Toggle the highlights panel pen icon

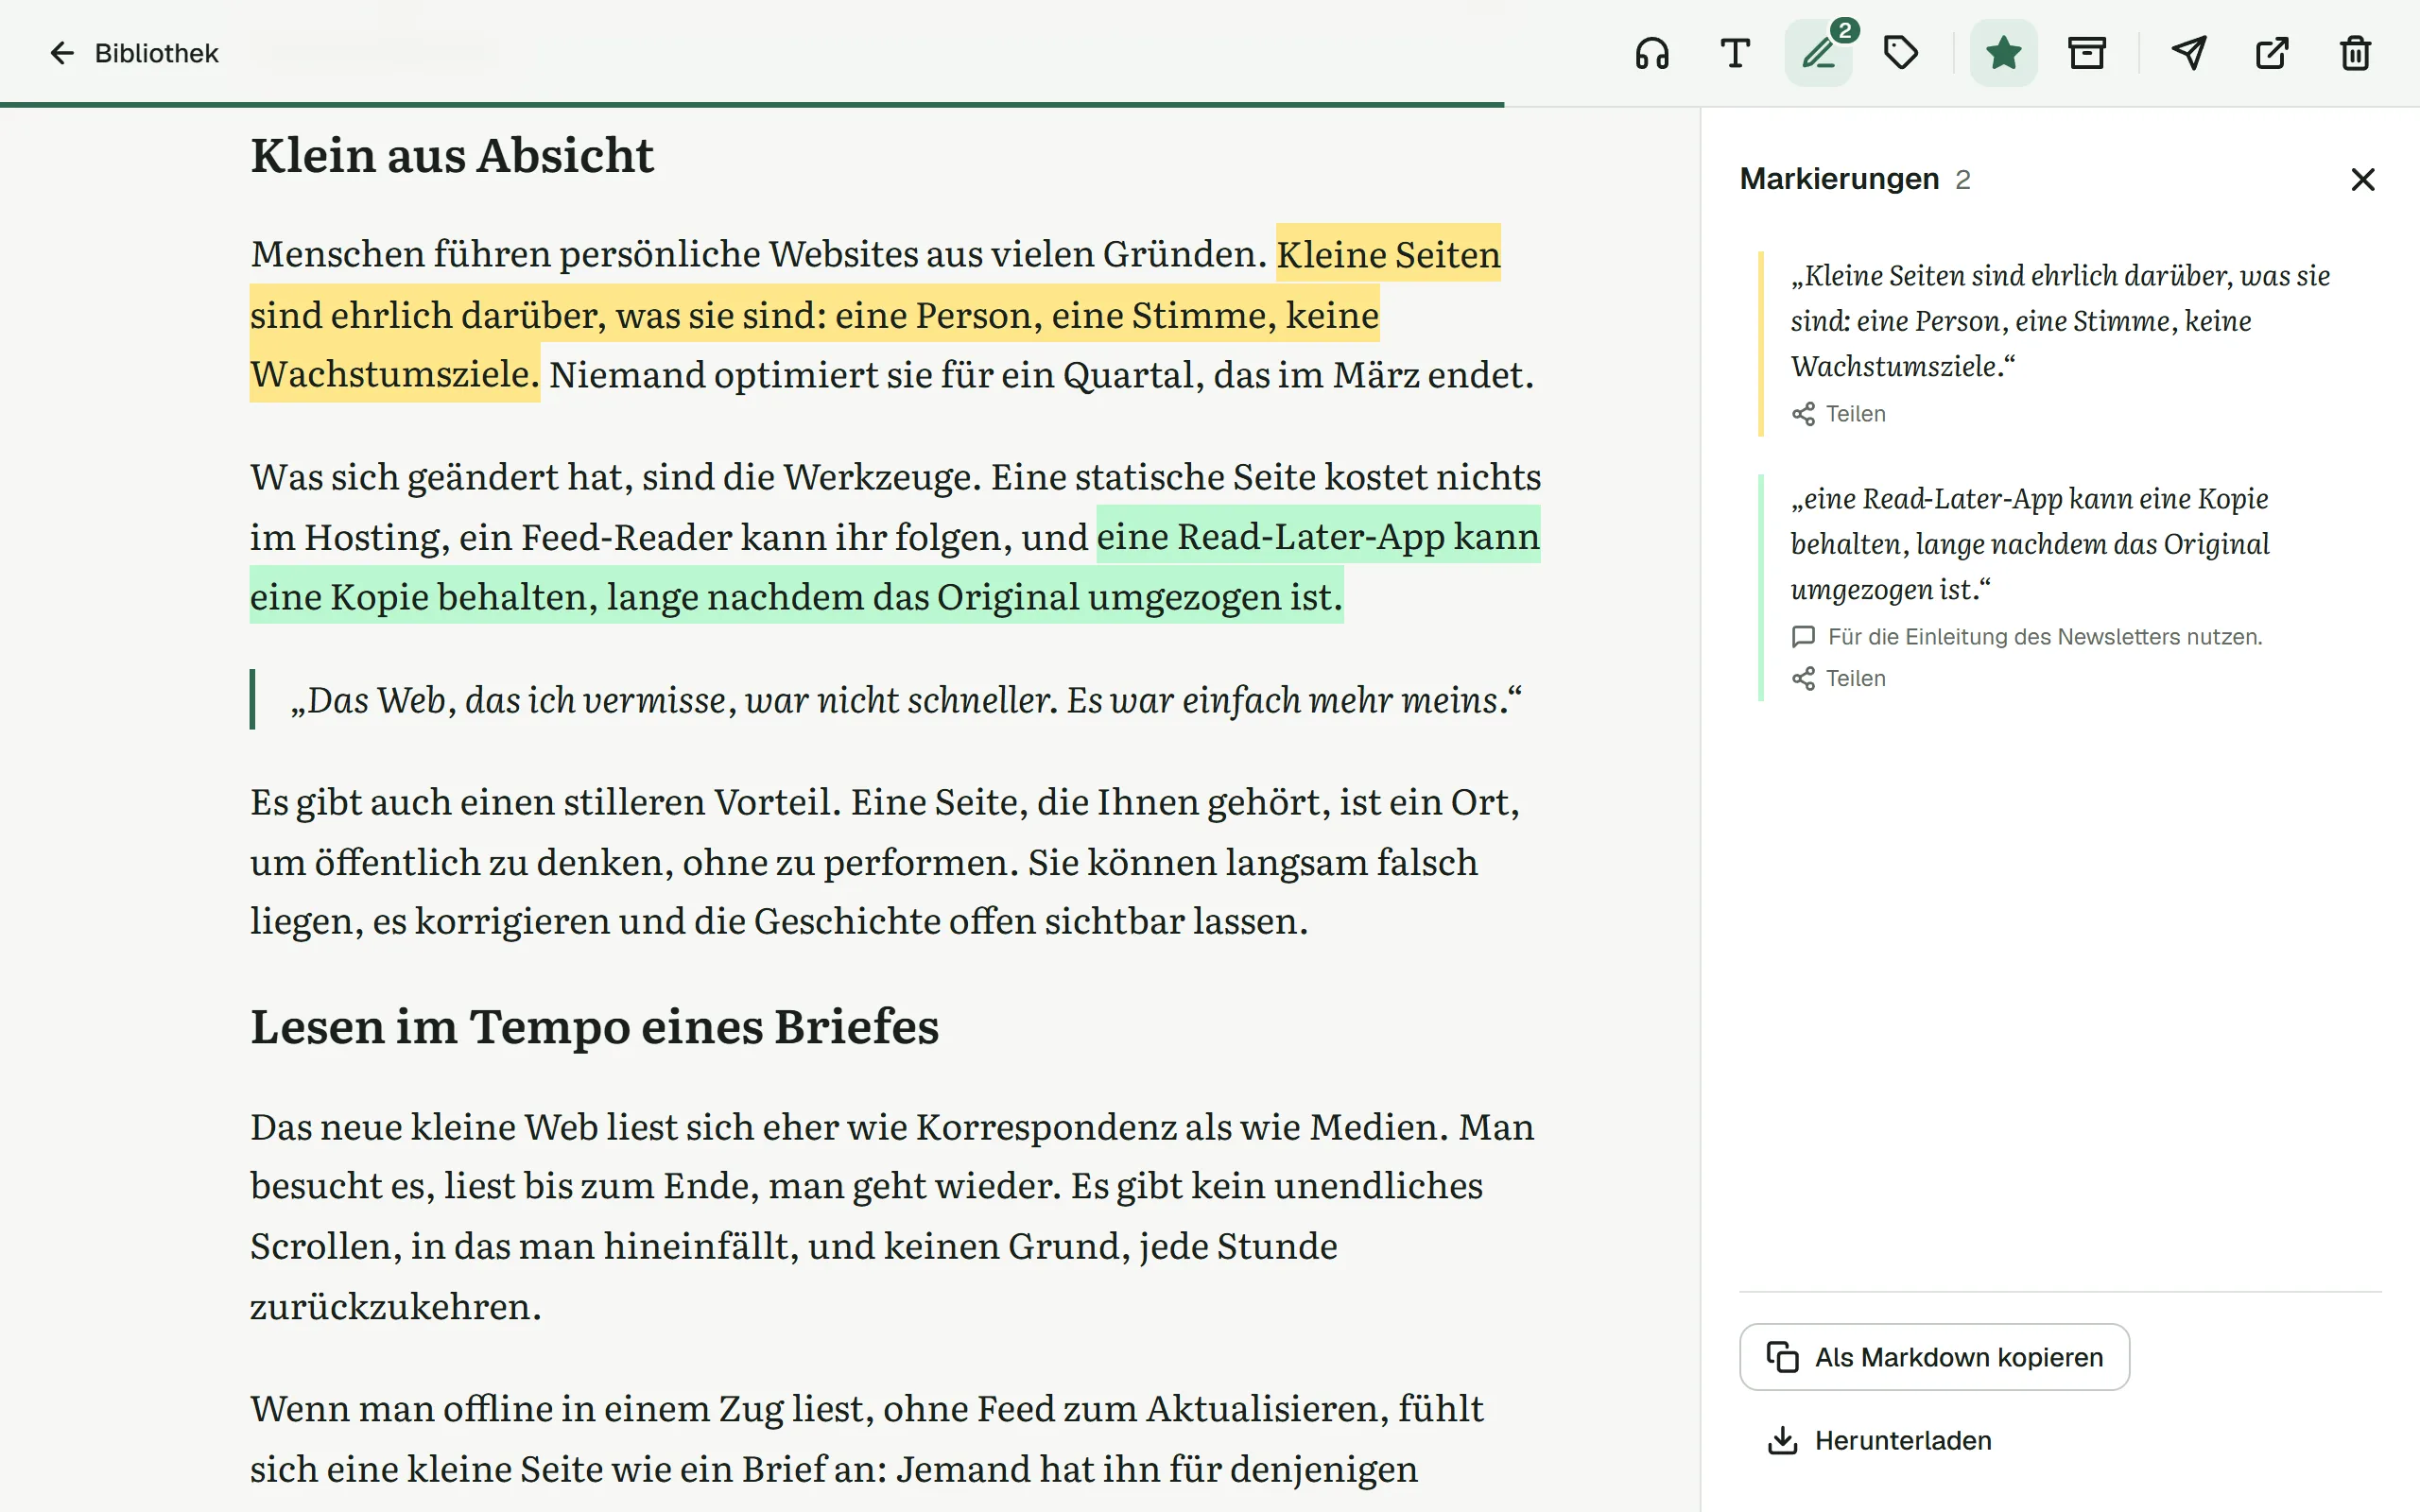click(x=1819, y=53)
